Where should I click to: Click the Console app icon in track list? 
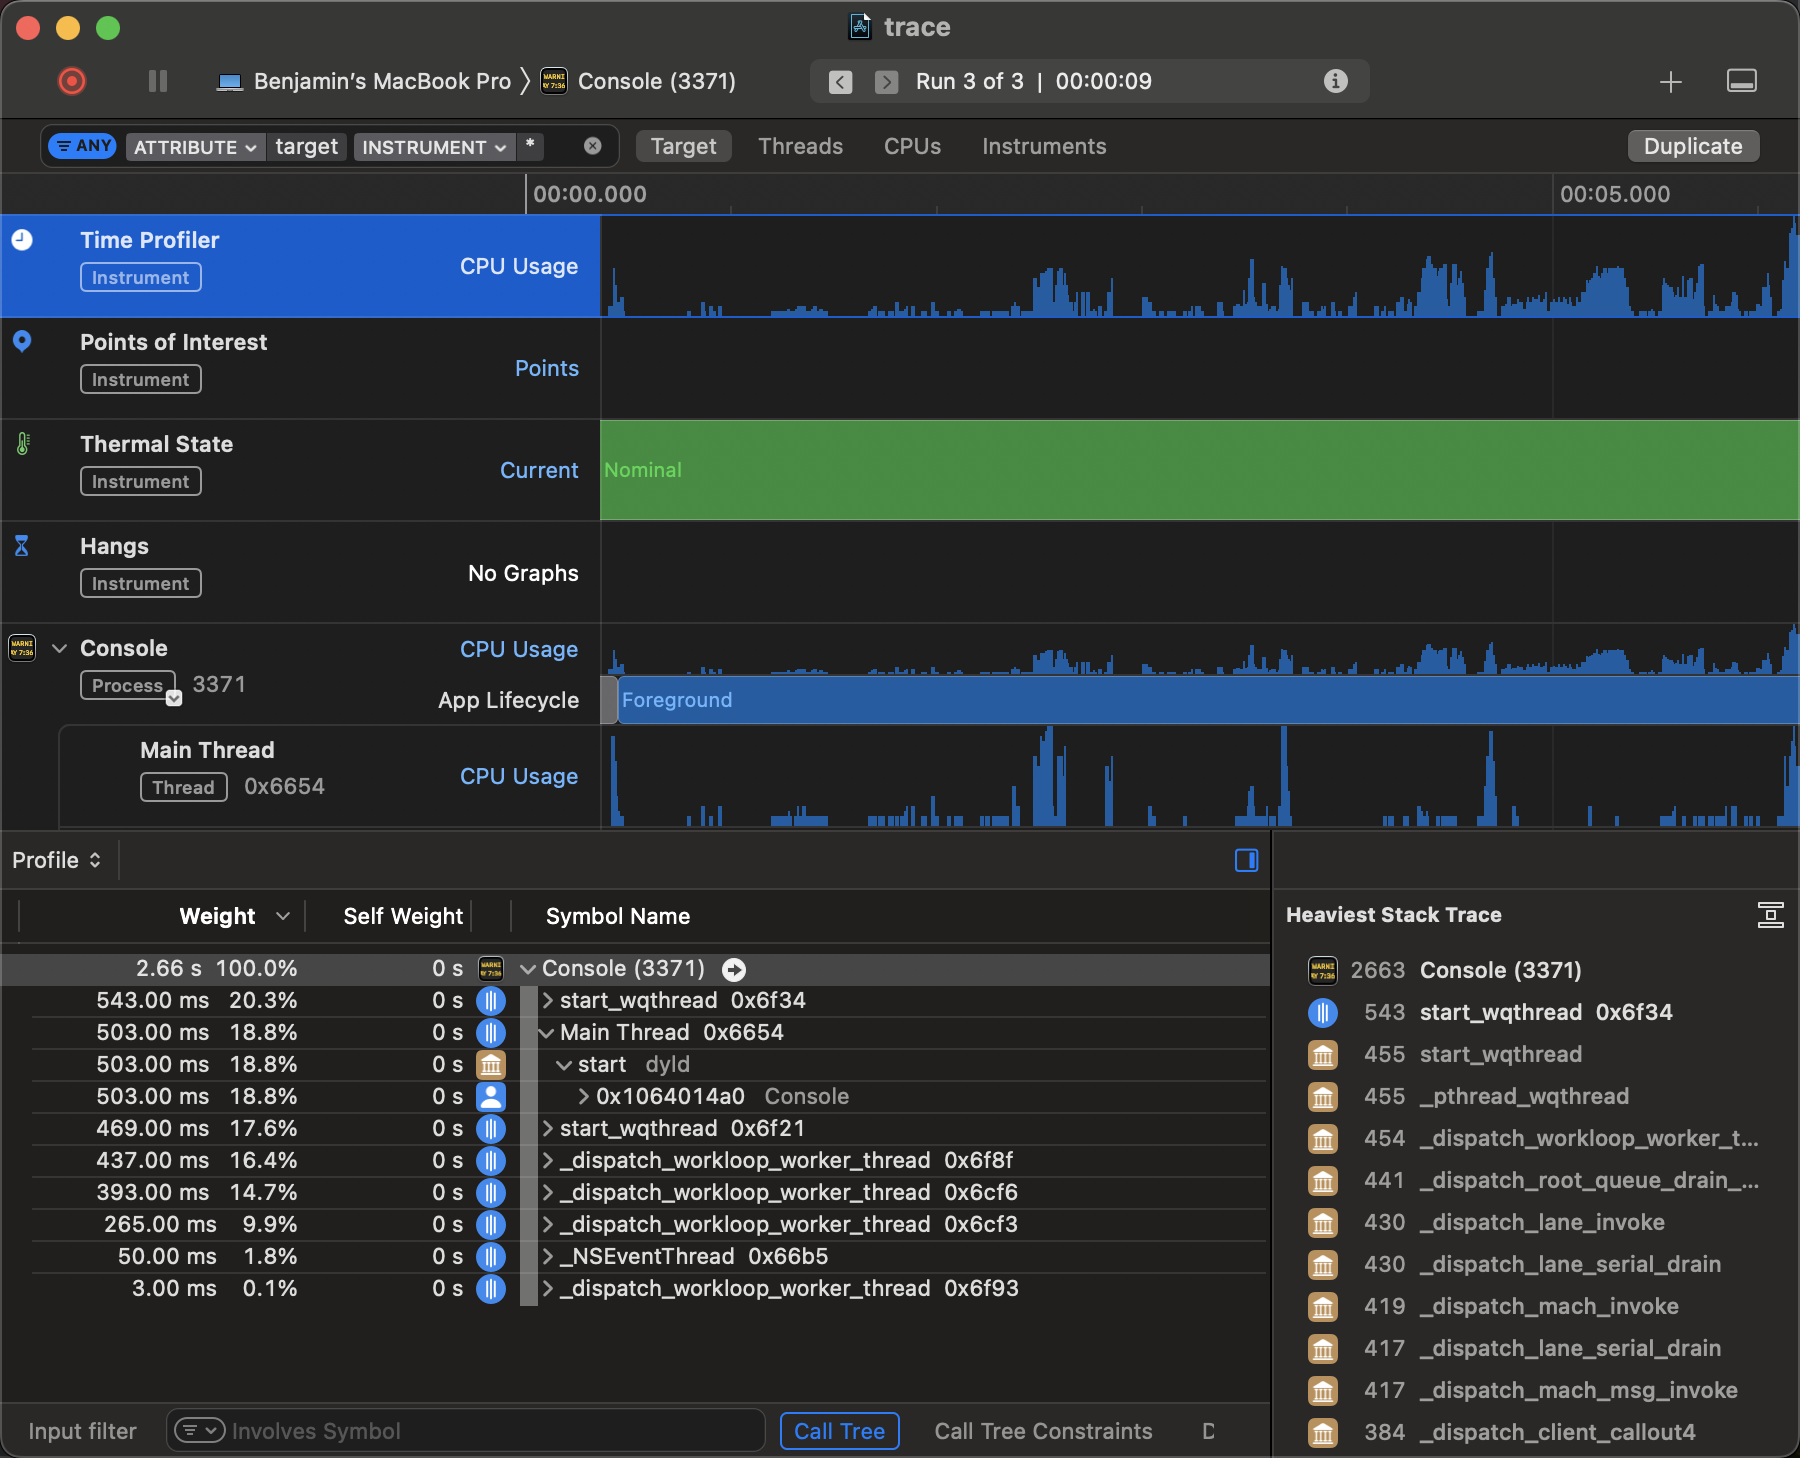click(x=22, y=648)
